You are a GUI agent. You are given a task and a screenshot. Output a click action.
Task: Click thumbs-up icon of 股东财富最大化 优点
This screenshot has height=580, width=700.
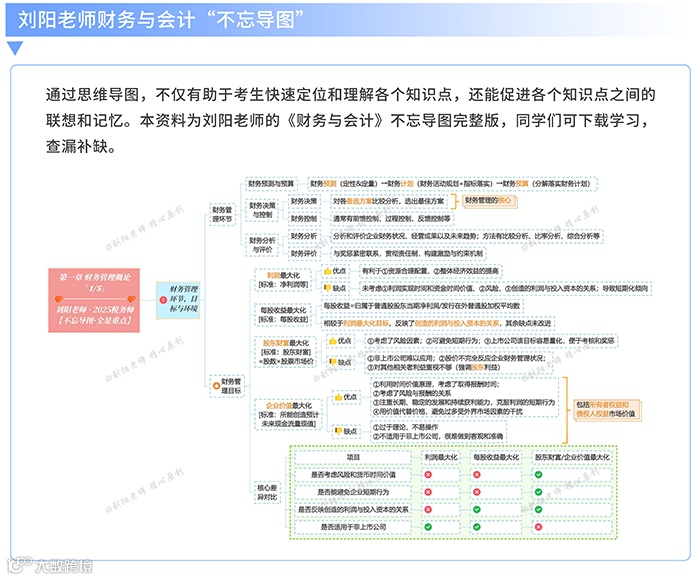coord(333,341)
